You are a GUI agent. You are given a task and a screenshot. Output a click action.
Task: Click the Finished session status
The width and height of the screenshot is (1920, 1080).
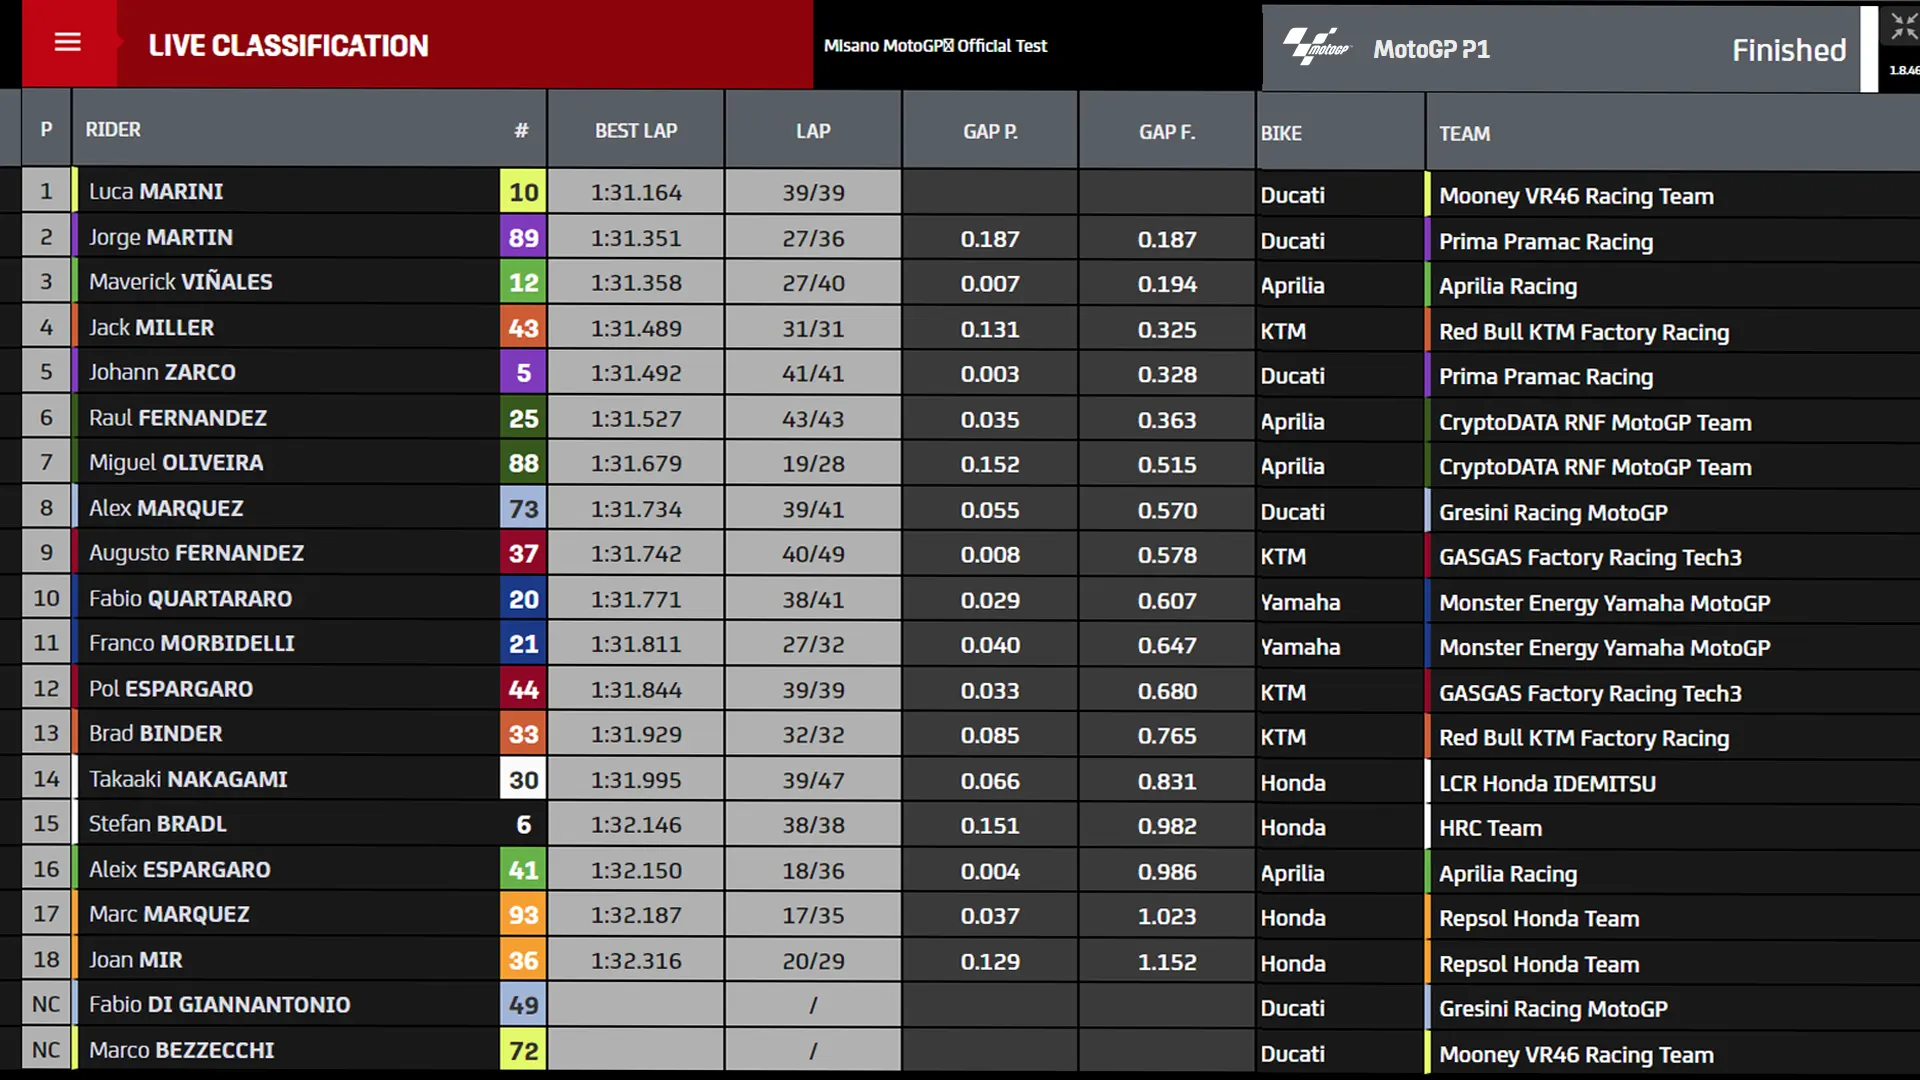coord(1788,50)
